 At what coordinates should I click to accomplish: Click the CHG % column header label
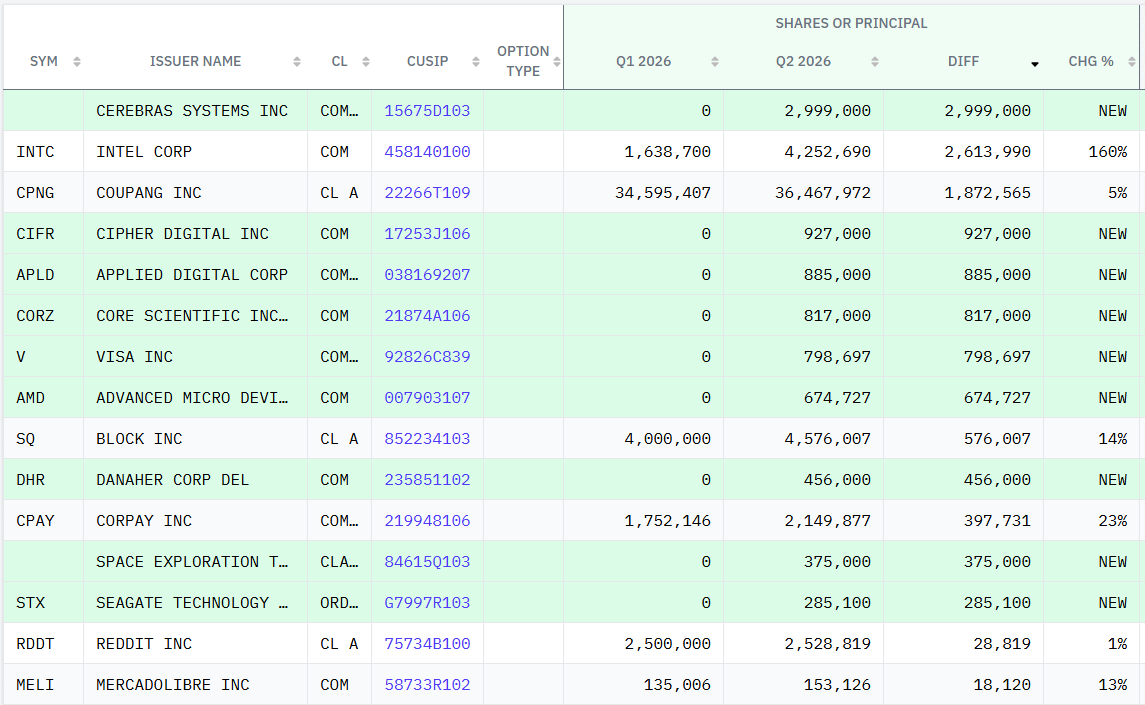pos(1091,61)
